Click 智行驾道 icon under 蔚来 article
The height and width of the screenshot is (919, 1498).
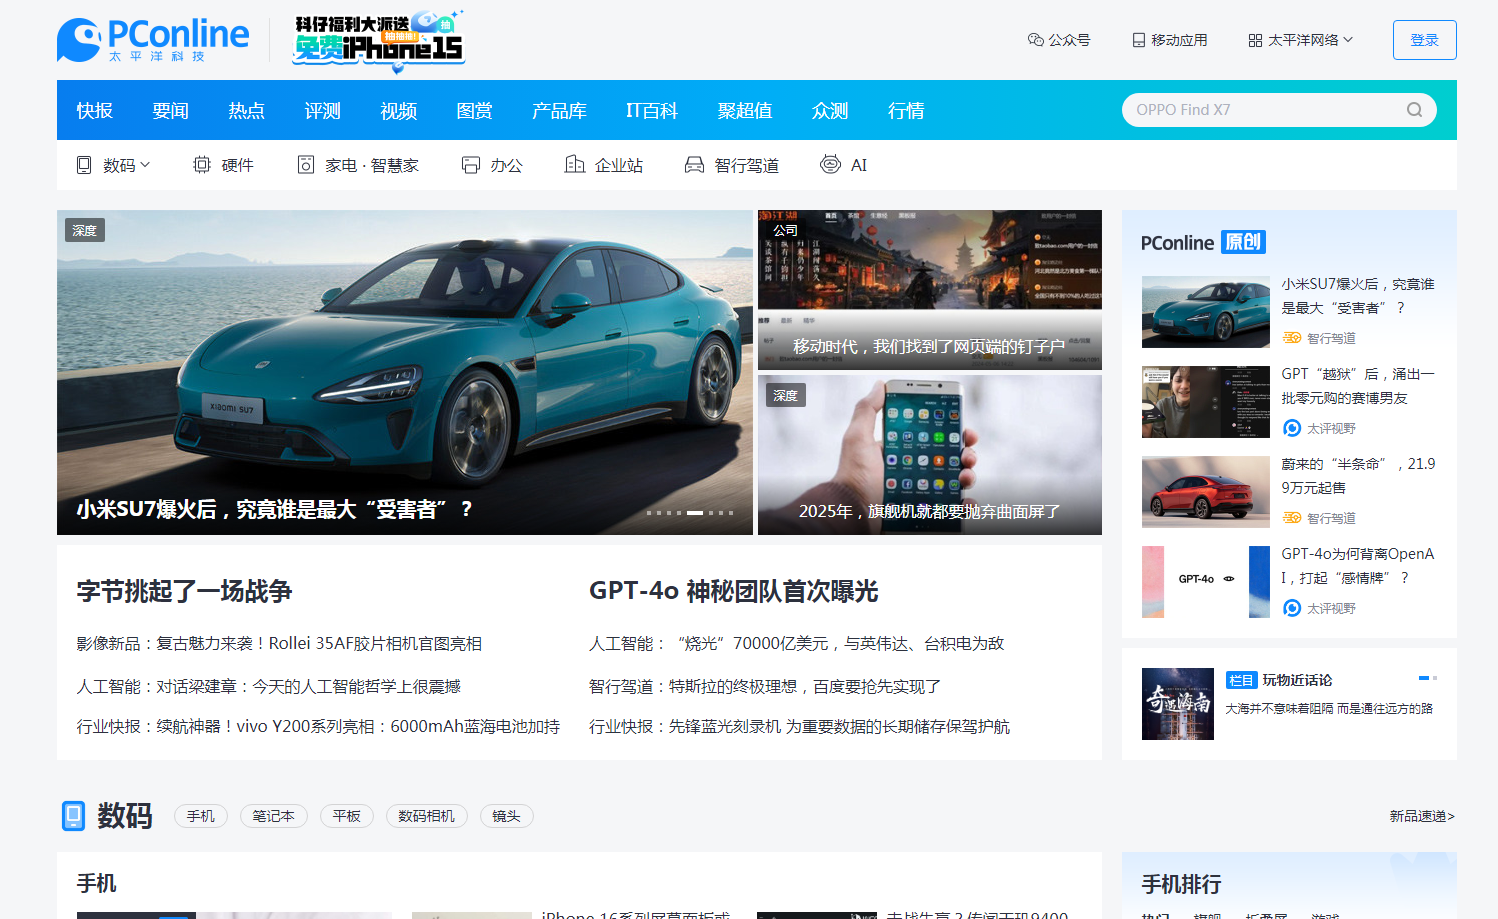[1292, 518]
